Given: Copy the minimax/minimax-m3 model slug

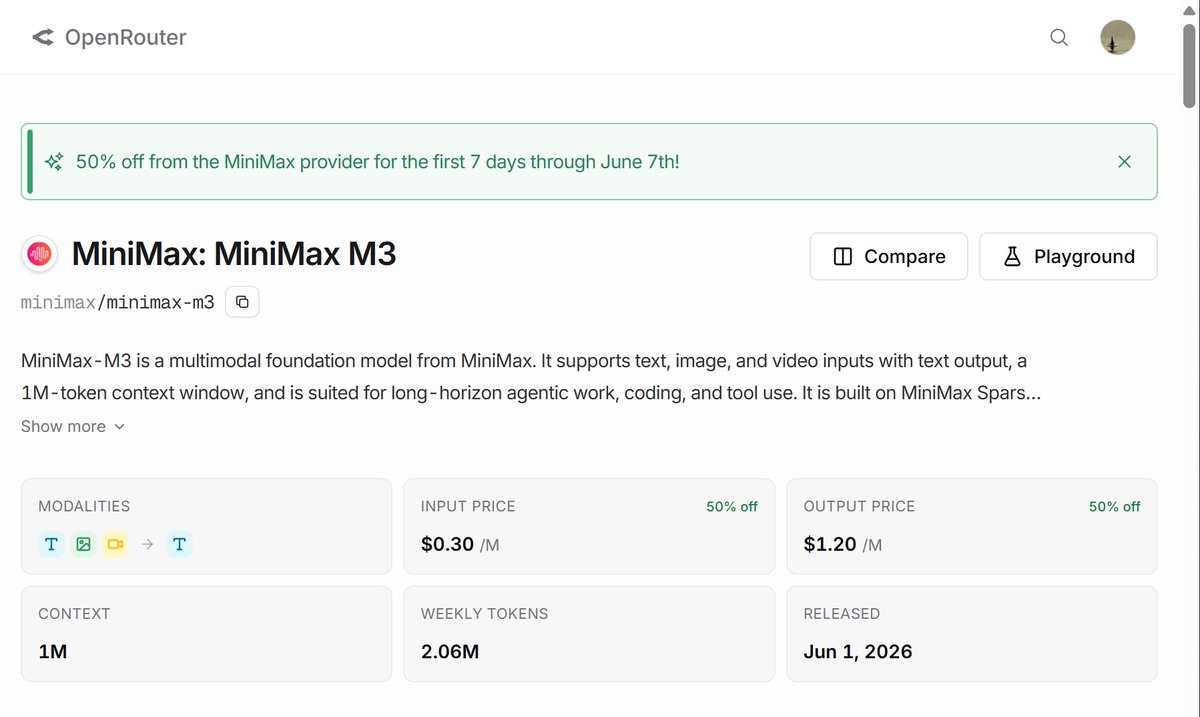Looking at the screenshot, I should click(x=242, y=301).
